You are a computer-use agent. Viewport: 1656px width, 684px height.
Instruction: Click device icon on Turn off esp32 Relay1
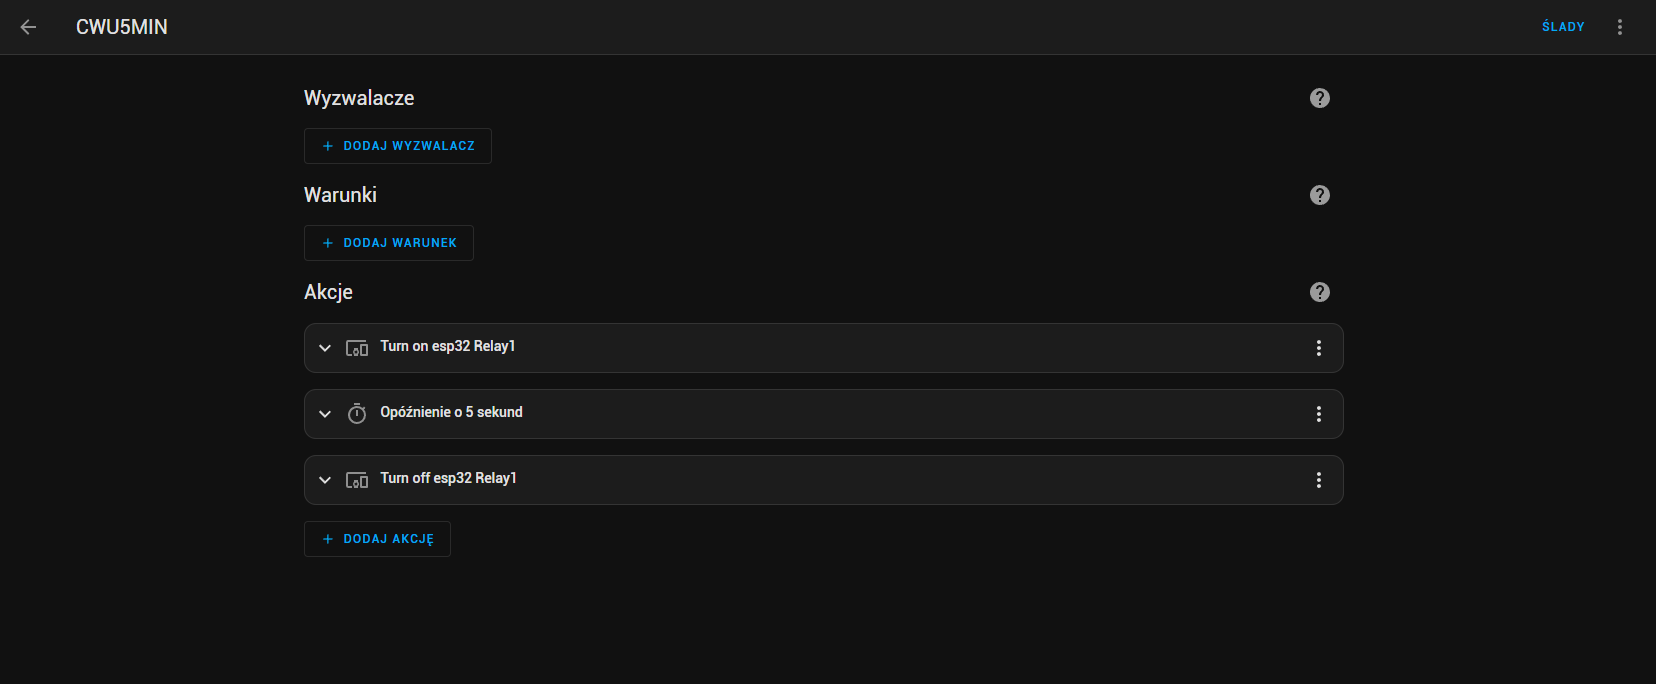point(357,480)
